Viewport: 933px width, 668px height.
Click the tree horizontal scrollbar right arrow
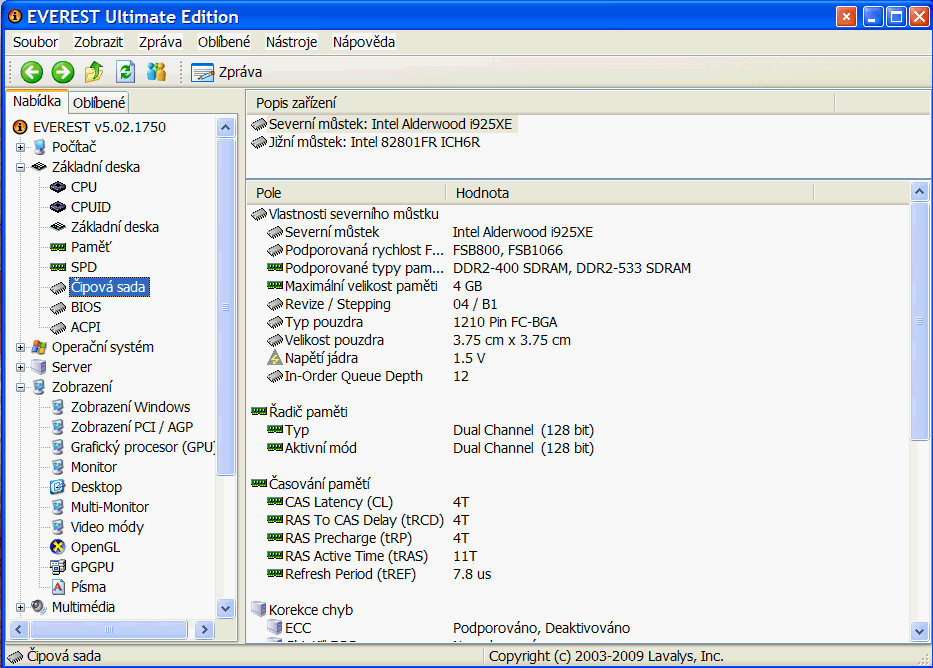point(204,629)
